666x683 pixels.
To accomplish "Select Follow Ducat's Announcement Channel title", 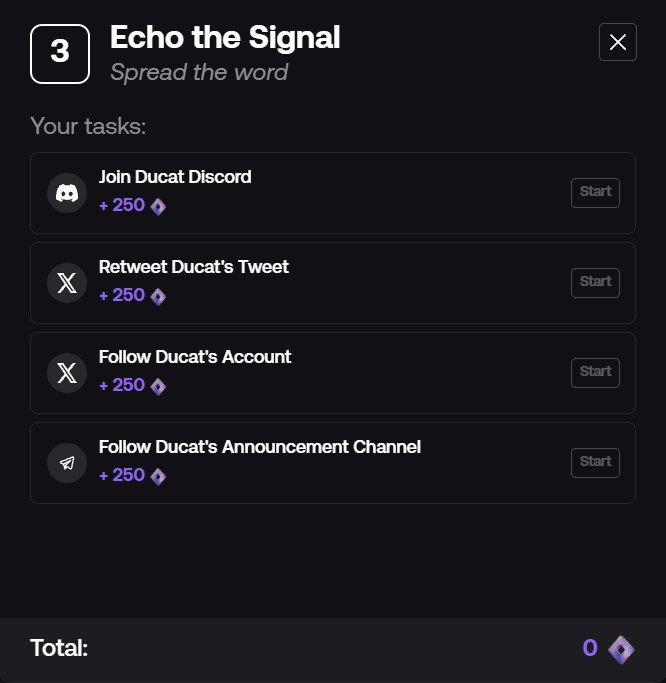I will coord(260,447).
